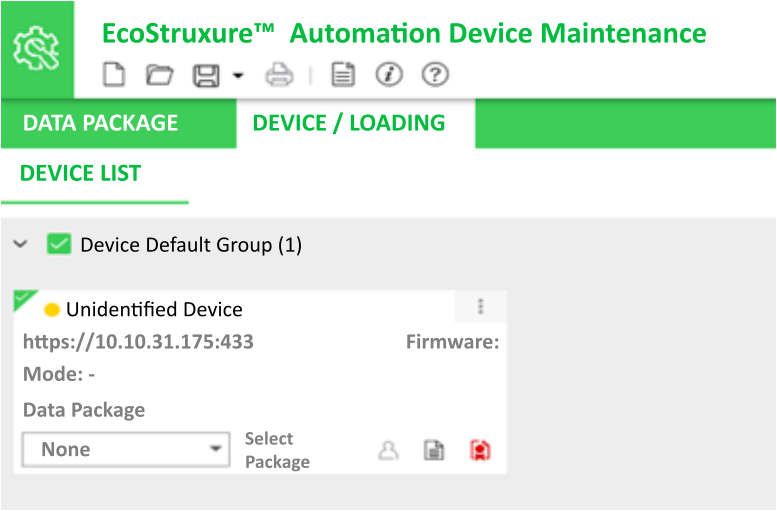
Task: Click the red certificate icon on device card
Action: click(x=480, y=451)
